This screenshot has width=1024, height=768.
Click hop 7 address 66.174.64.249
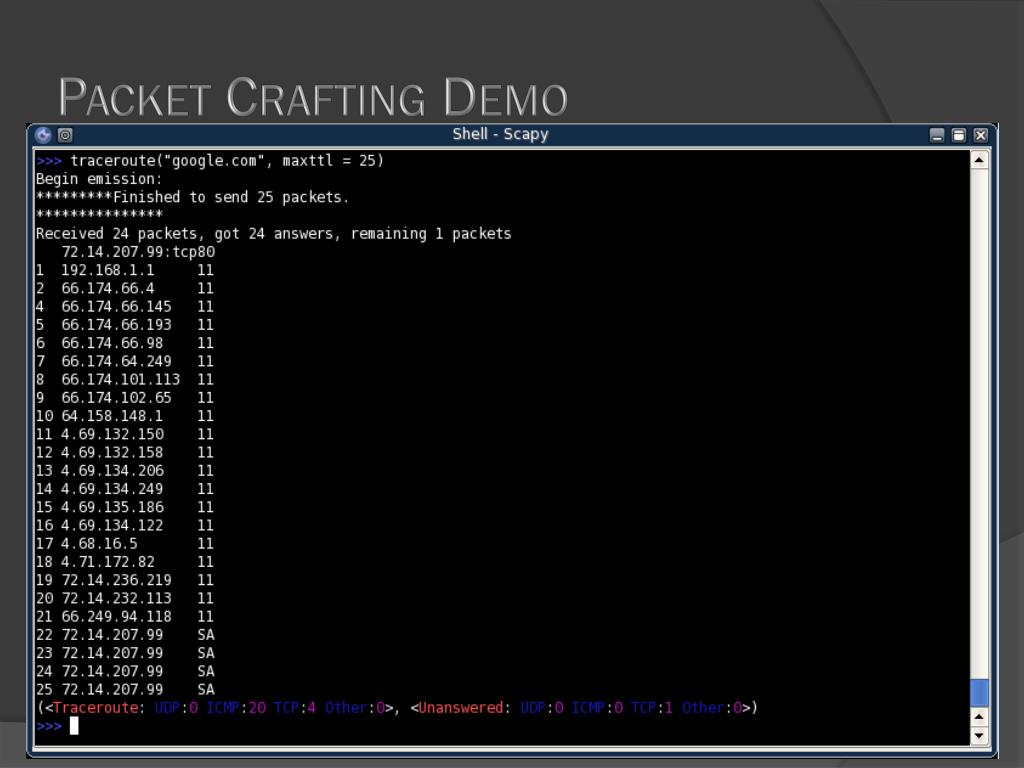pyautogui.click(x=116, y=362)
